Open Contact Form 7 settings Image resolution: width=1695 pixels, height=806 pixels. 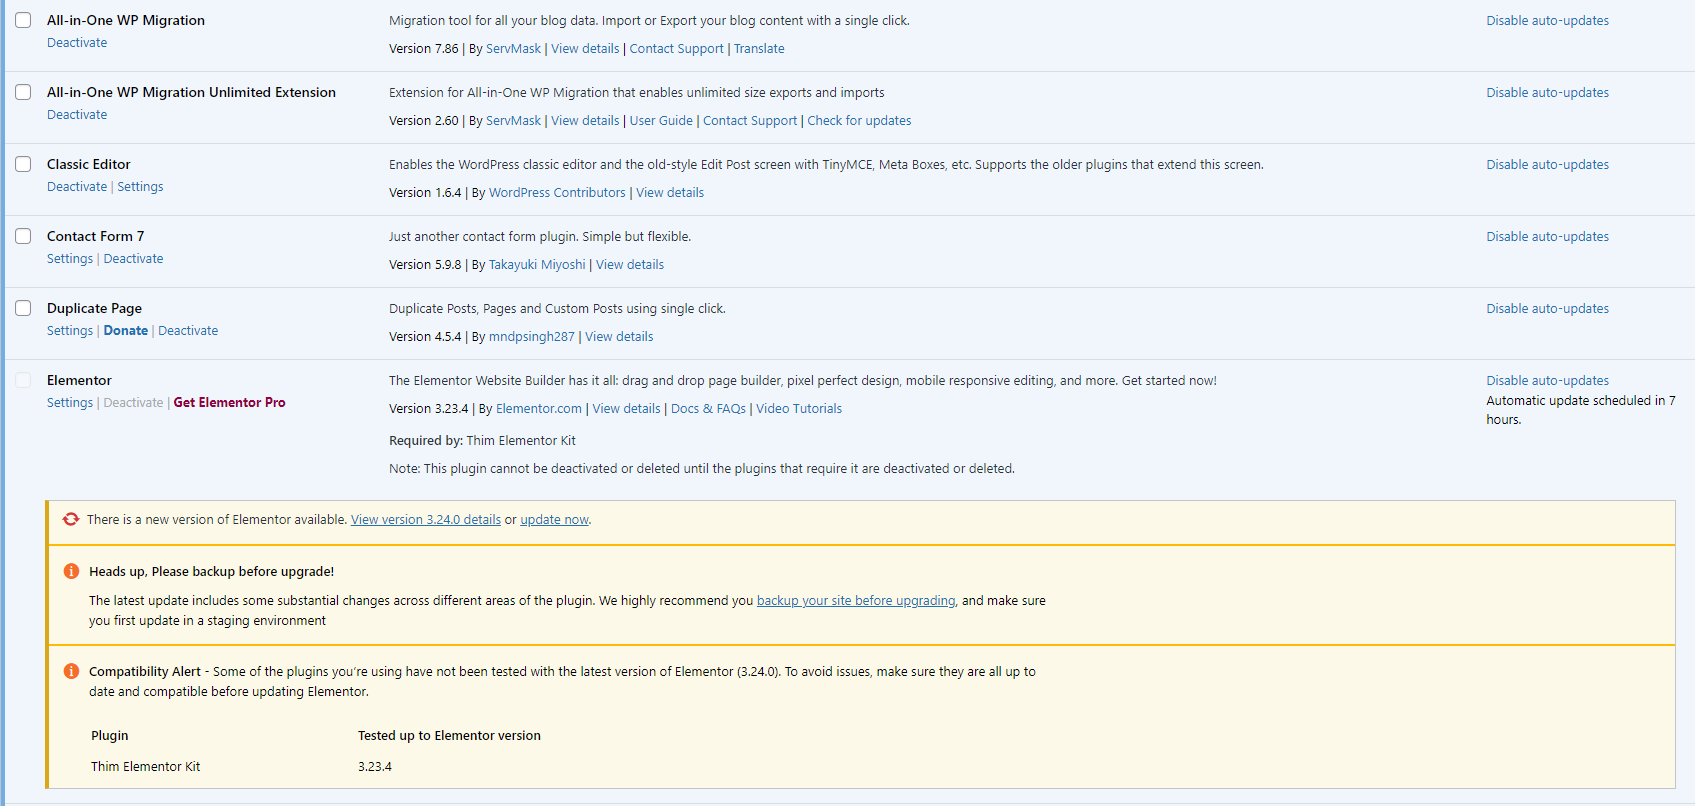click(70, 259)
